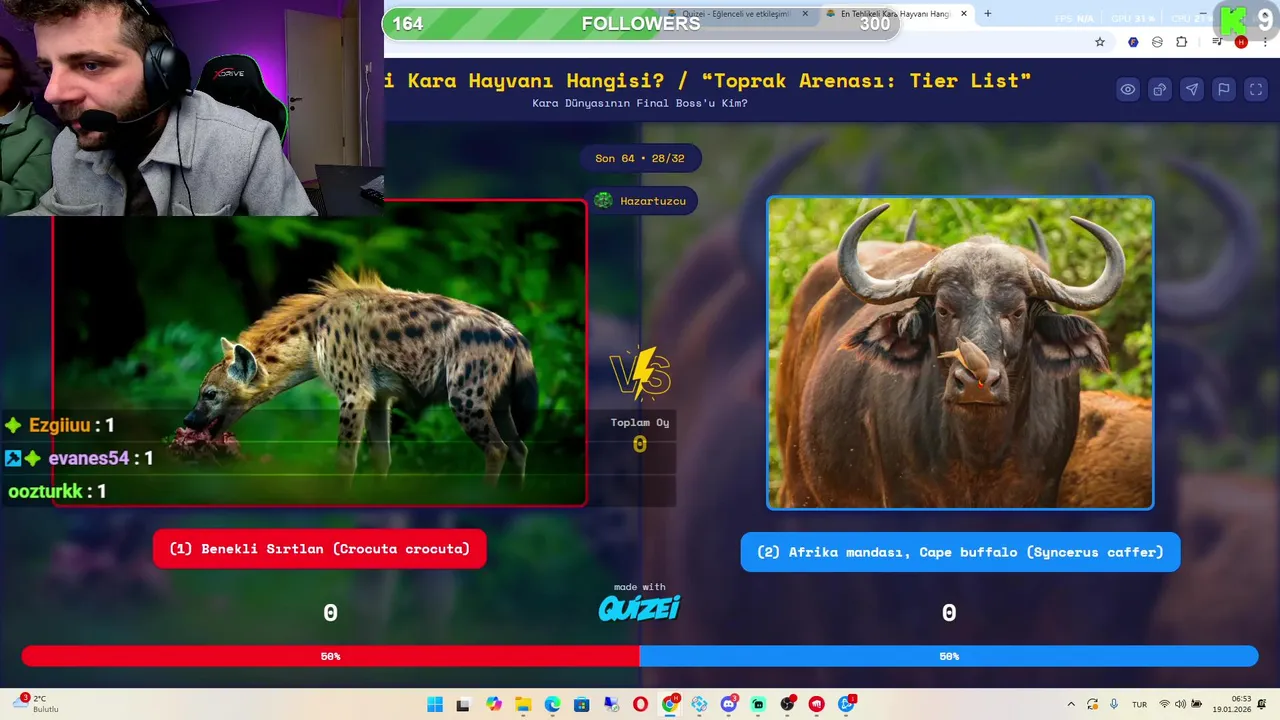Click the VS lightning emblem
Viewport: 1280px width, 720px height.
pyautogui.click(x=640, y=373)
